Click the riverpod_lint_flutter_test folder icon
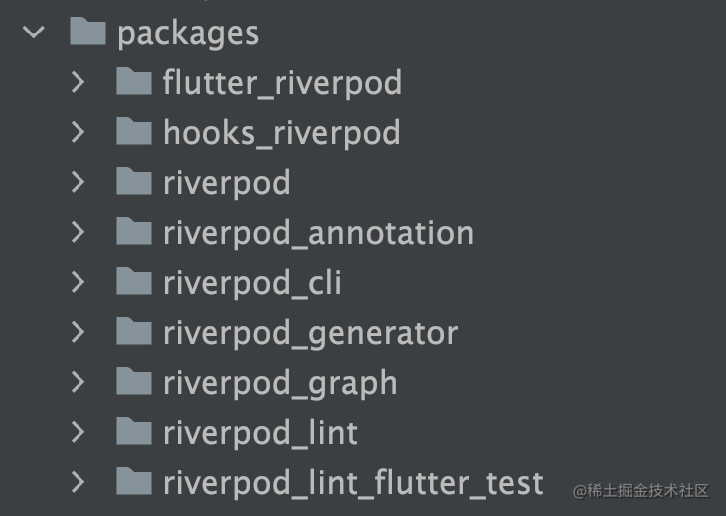 [x=133, y=481]
